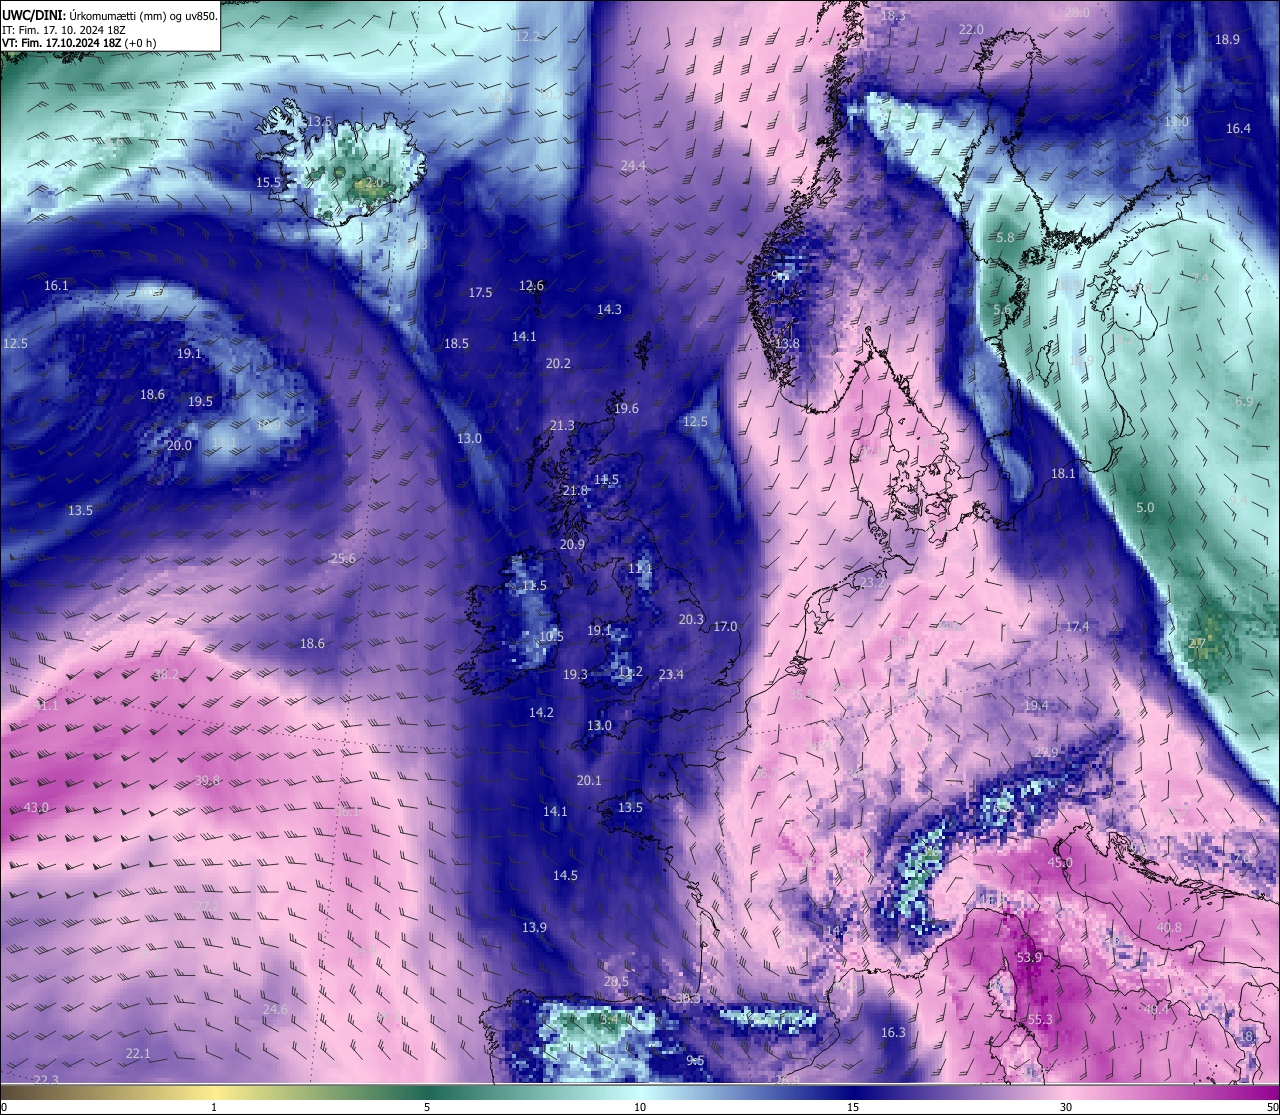Click the 1 label on the color scale

point(214,1107)
